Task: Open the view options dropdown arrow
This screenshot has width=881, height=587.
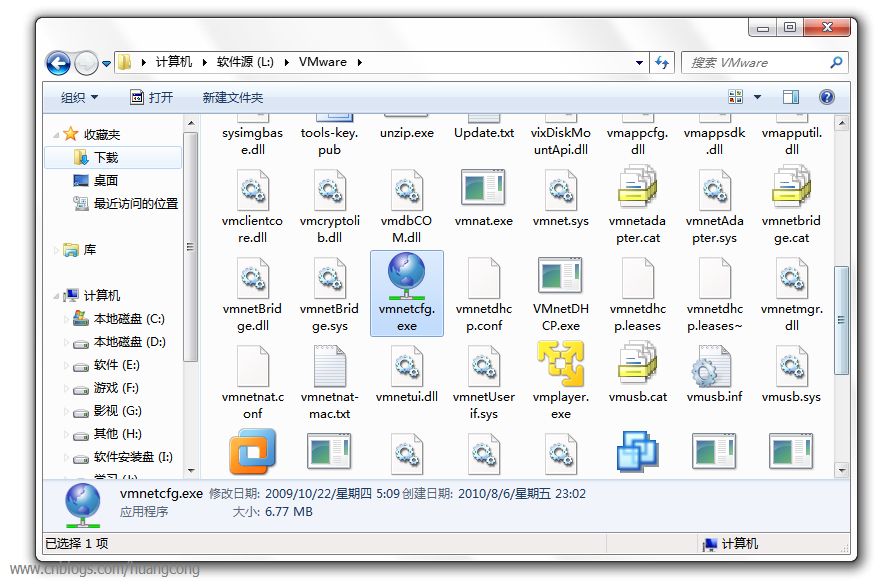Action: (x=757, y=97)
